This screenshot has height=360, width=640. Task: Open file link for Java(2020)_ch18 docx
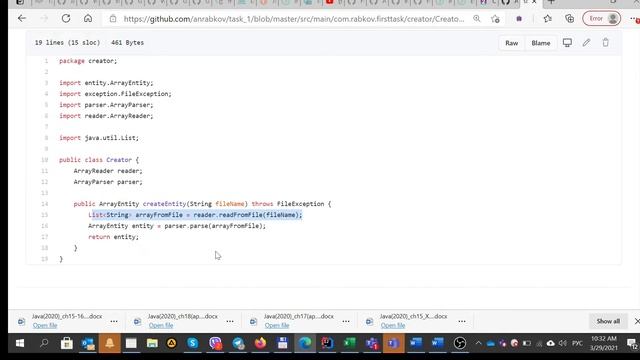(161, 325)
